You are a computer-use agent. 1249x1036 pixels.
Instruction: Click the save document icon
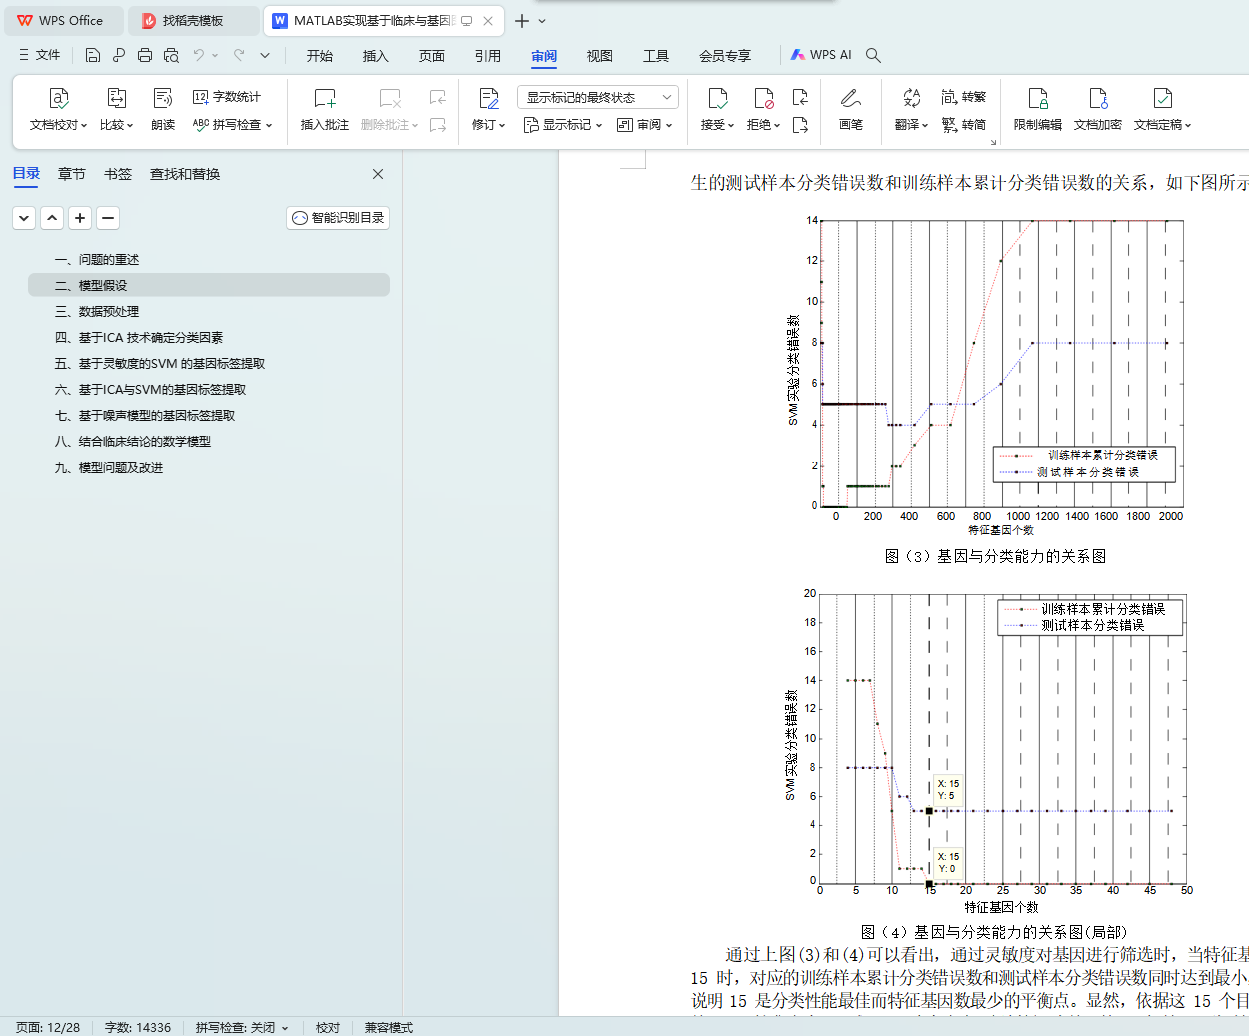click(x=93, y=55)
